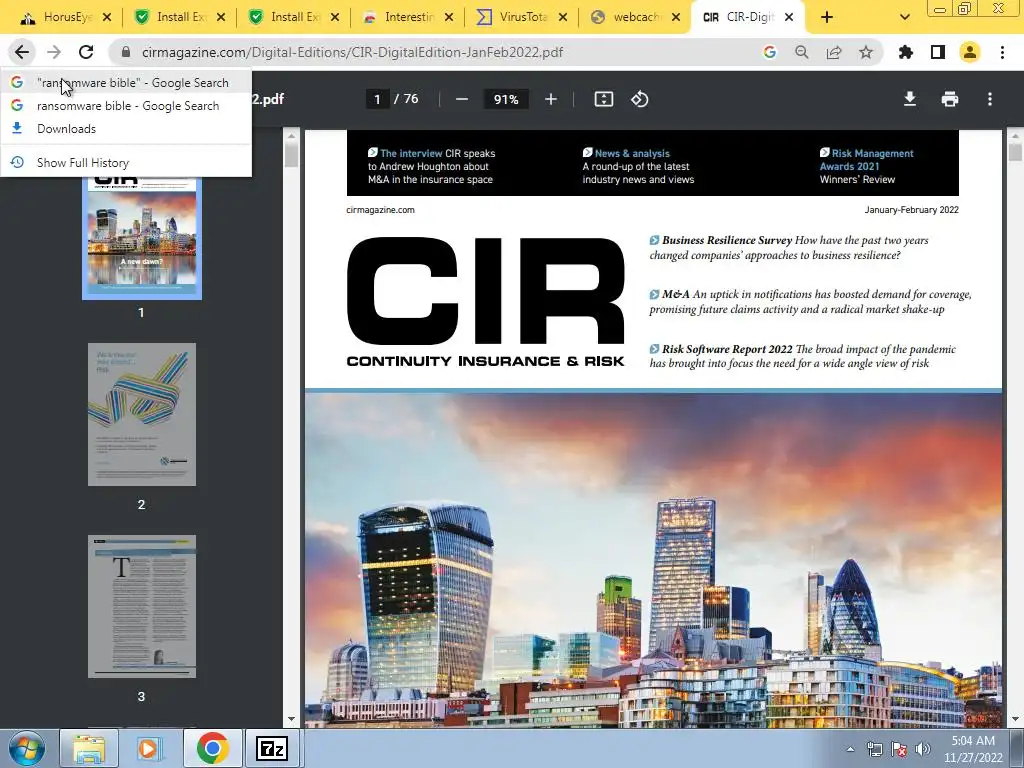Expand the tab search dropdown arrow

click(x=904, y=17)
